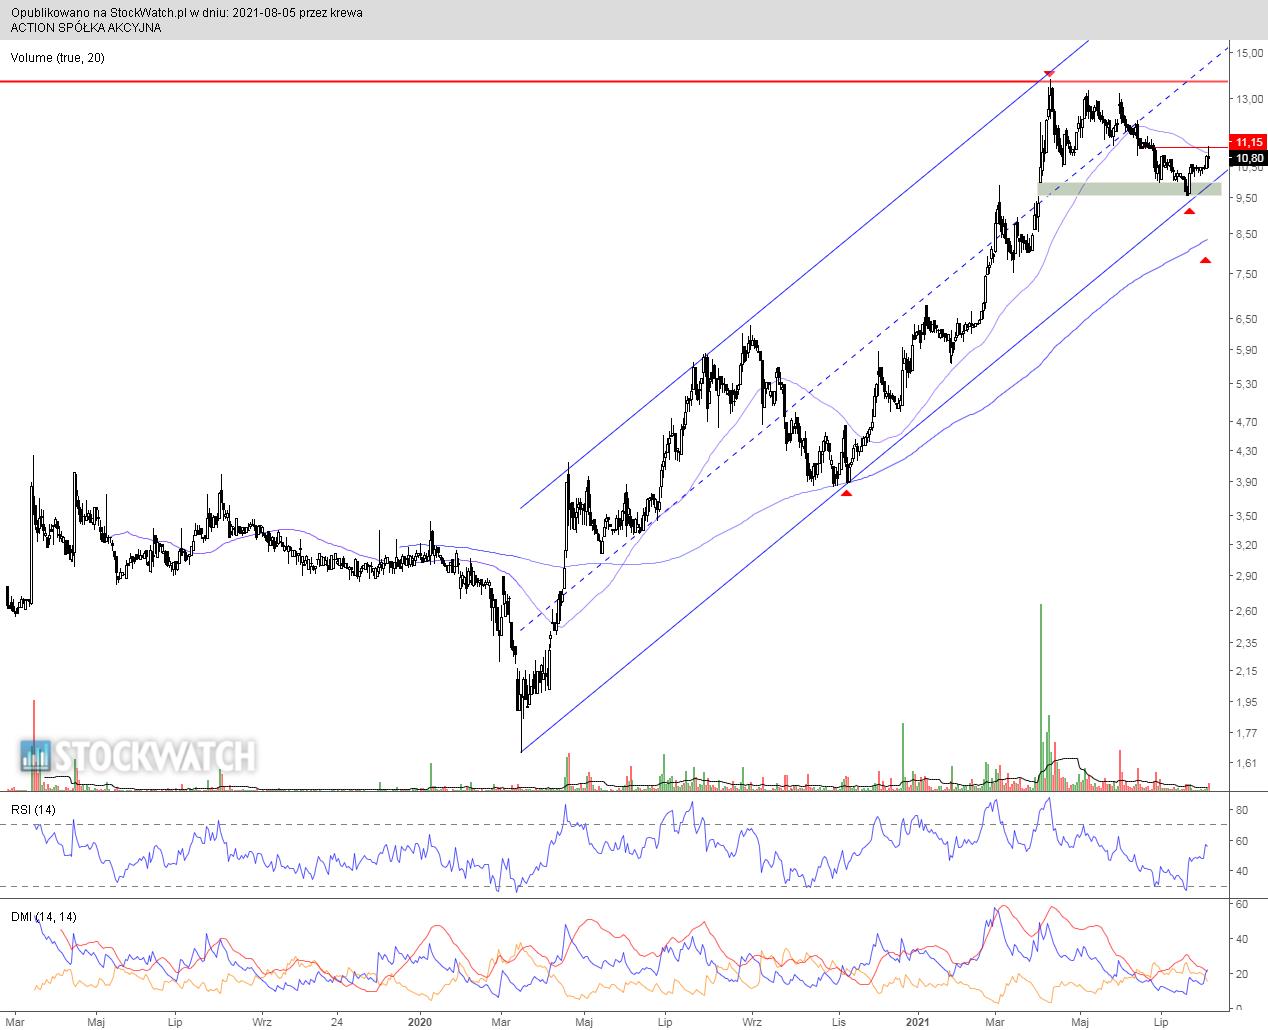Image resolution: width=1268 pixels, height=1030 pixels.
Task: Click the red triangle marker below the 9,50 support
Action: (x=1189, y=211)
